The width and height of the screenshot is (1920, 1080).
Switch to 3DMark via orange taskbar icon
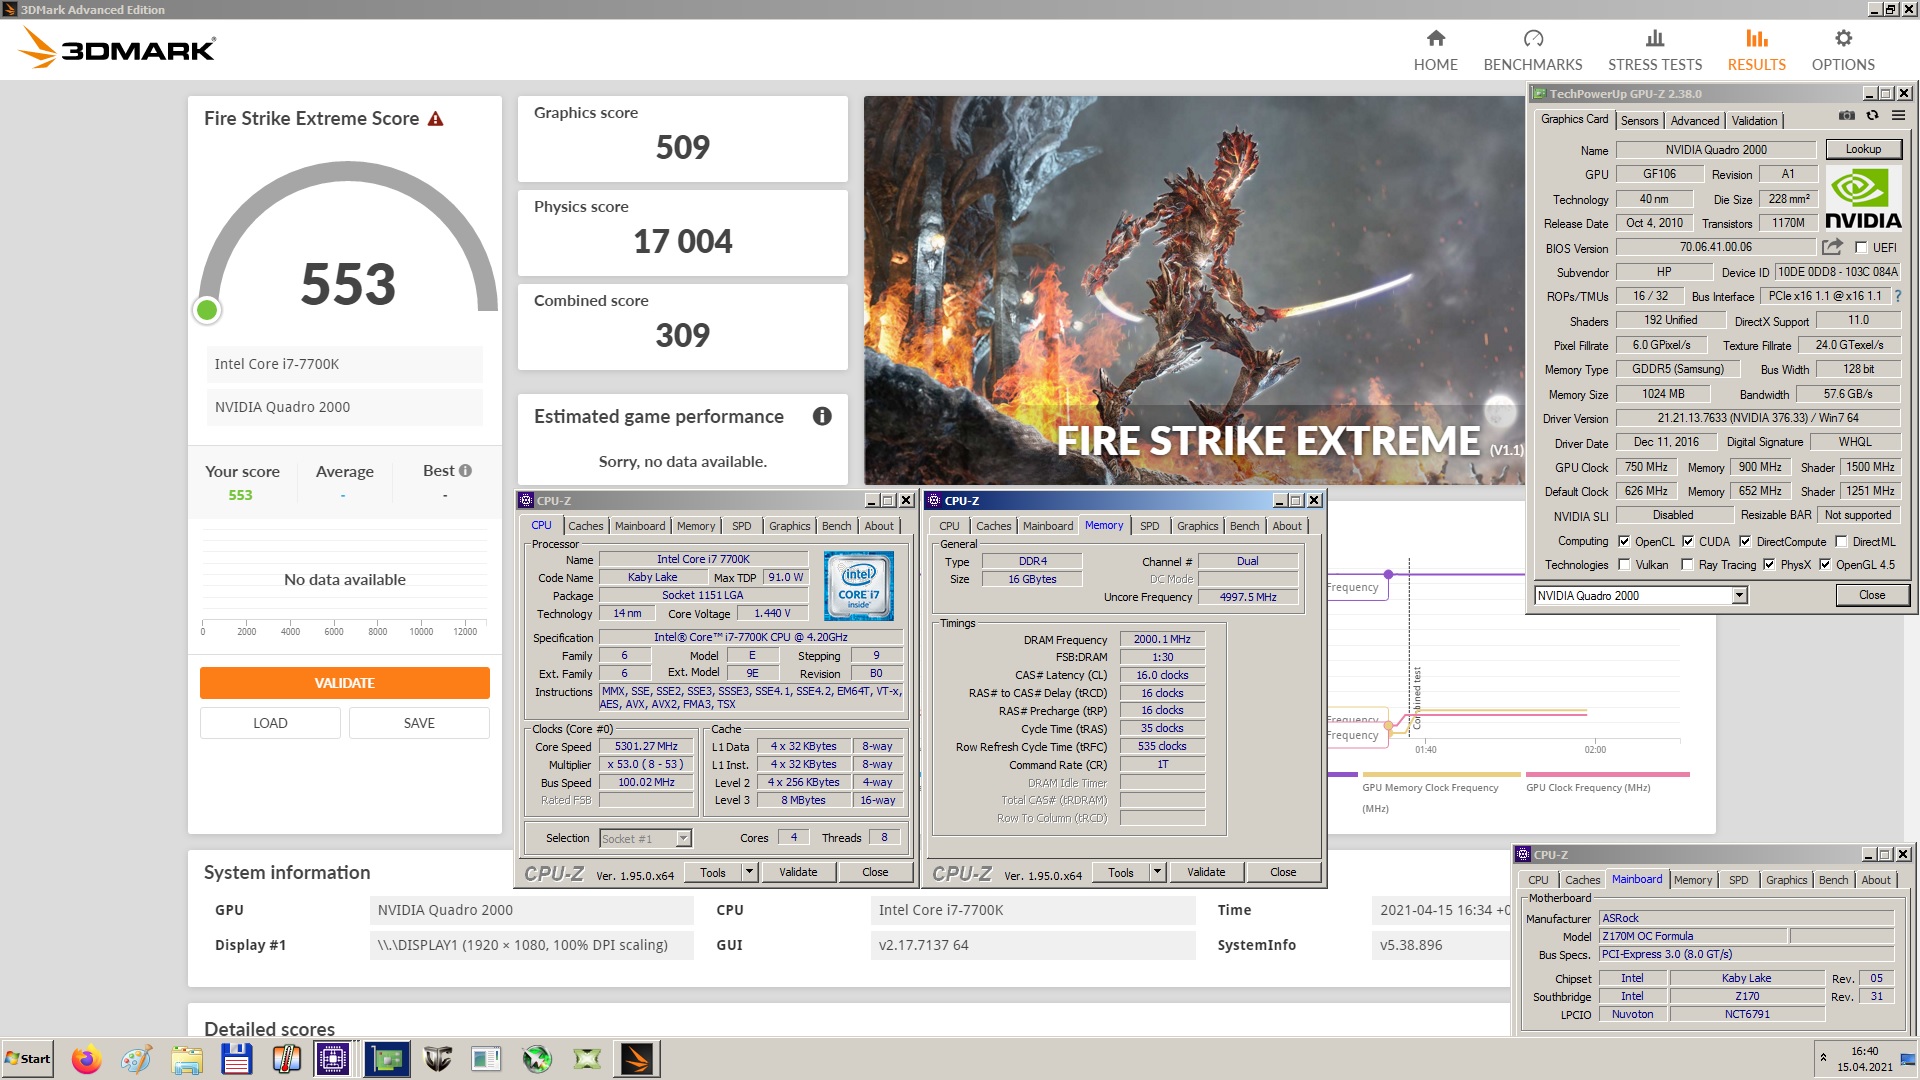click(x=637, y=1058)
